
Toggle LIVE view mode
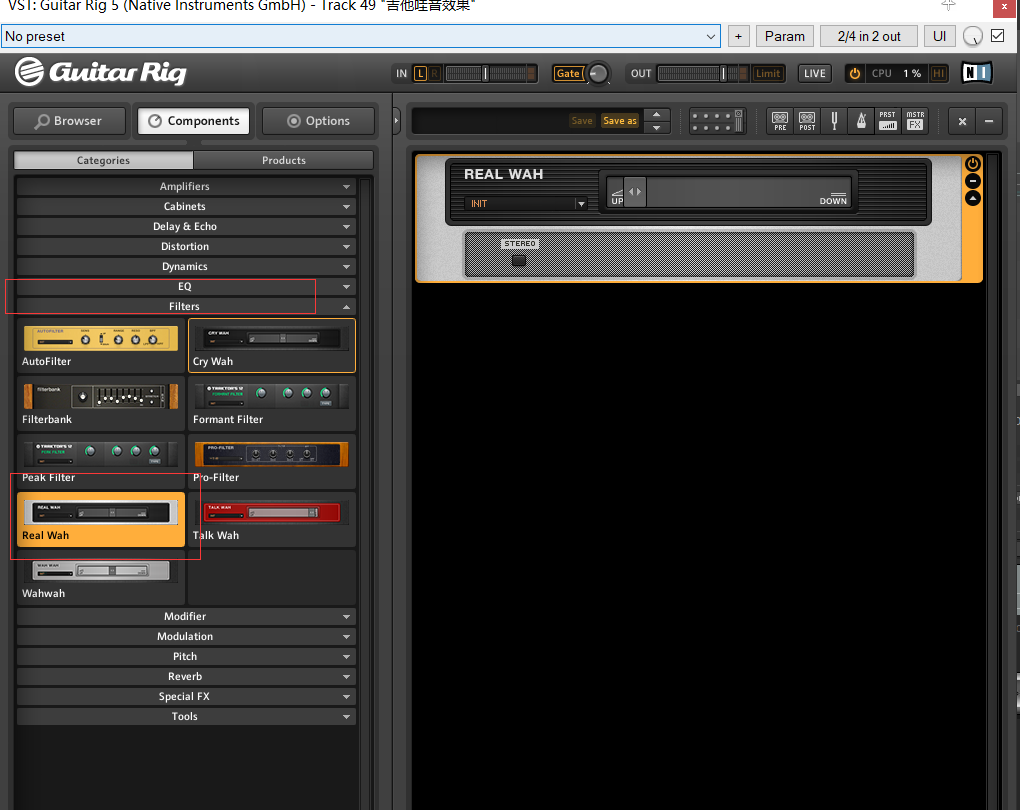pyautogui.click(x=814, y=74)
